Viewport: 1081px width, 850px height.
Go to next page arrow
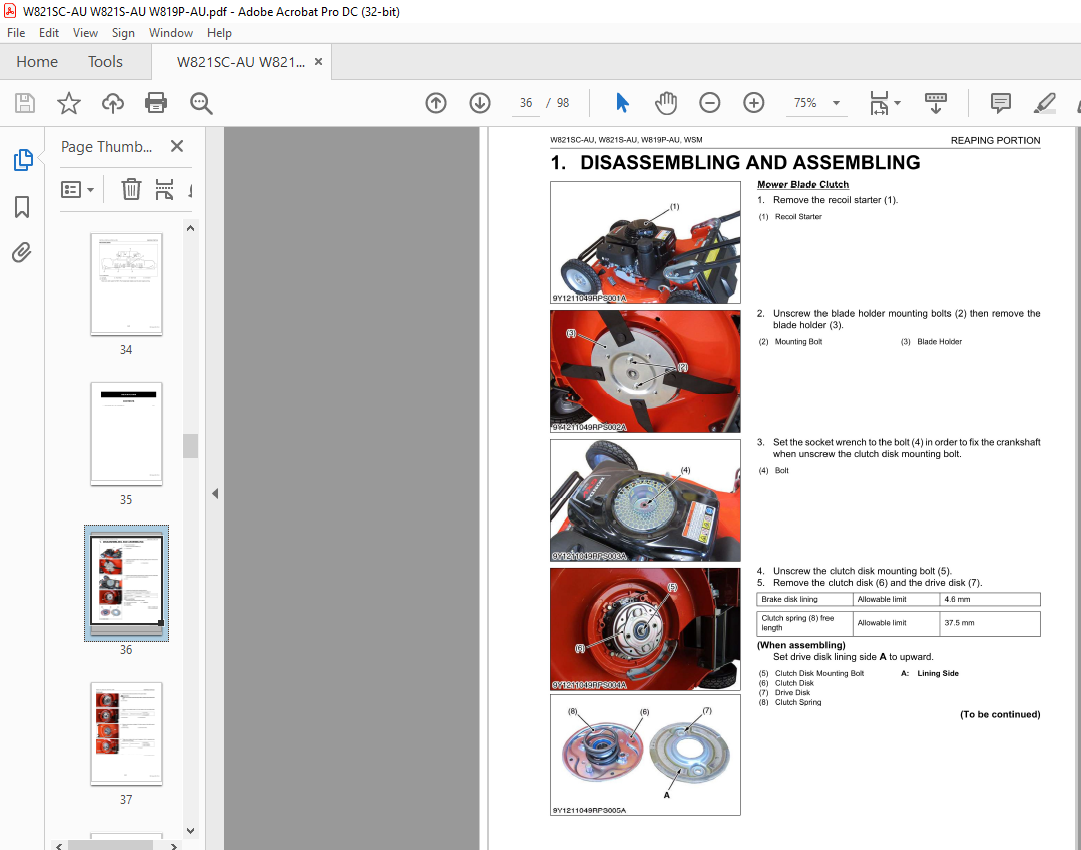point(480,103)
